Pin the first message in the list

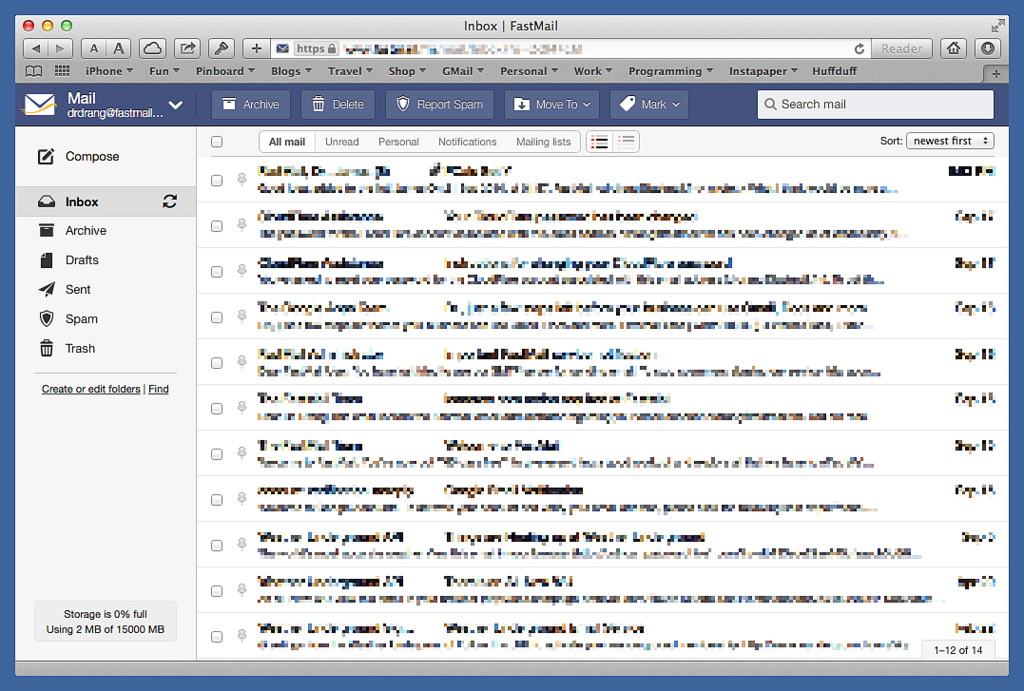[x=242, y=180]
